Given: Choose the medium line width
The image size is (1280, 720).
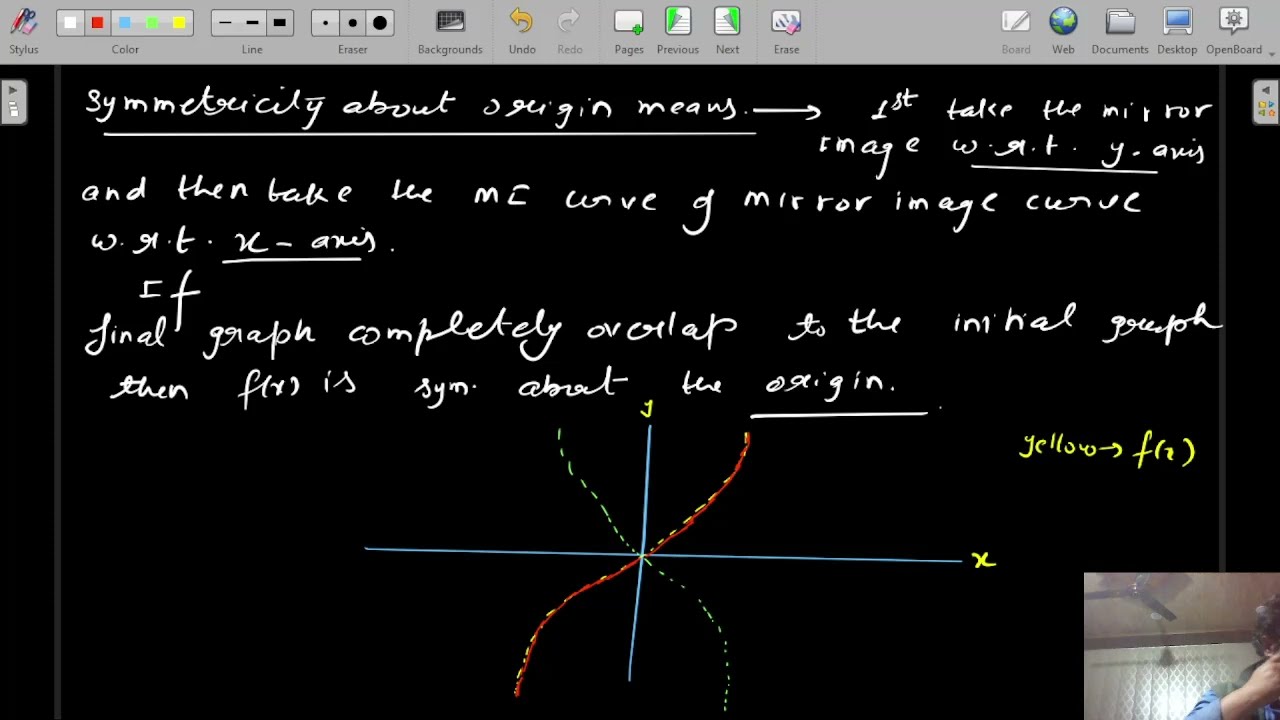Looking at the screenshot, I should pos(252,23).
